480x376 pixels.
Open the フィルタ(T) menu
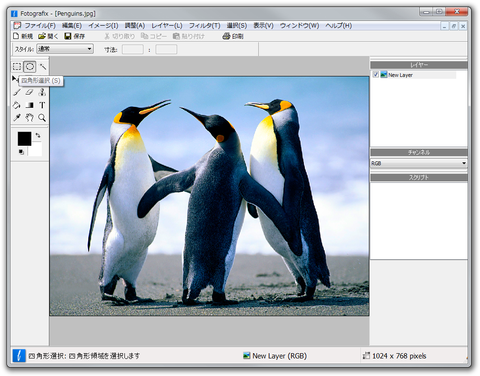205,26
